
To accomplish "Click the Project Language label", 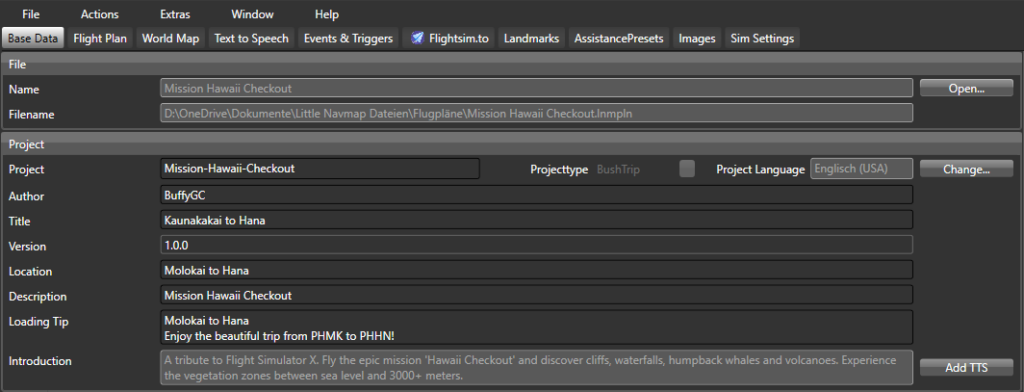I will [760, 169].
